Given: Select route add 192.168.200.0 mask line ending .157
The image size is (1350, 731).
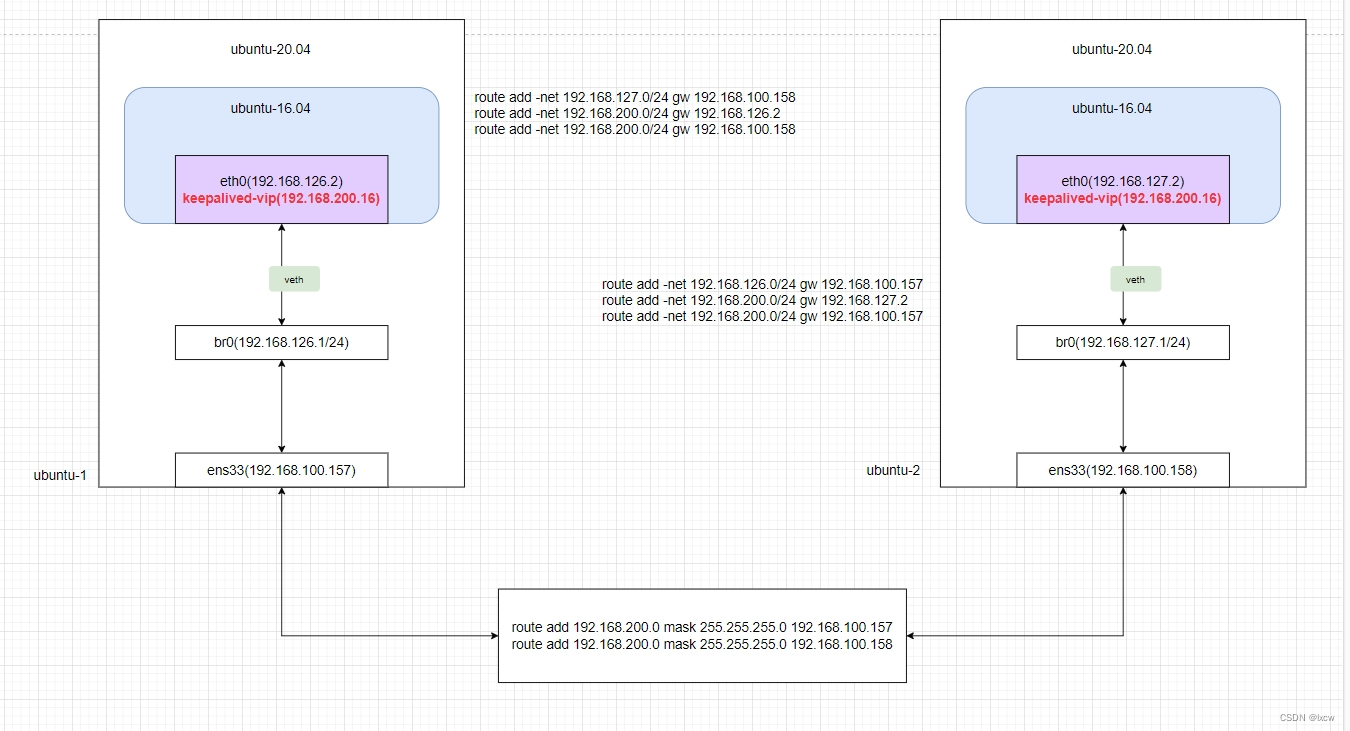Looking at the screenshot, I should 702,628.
